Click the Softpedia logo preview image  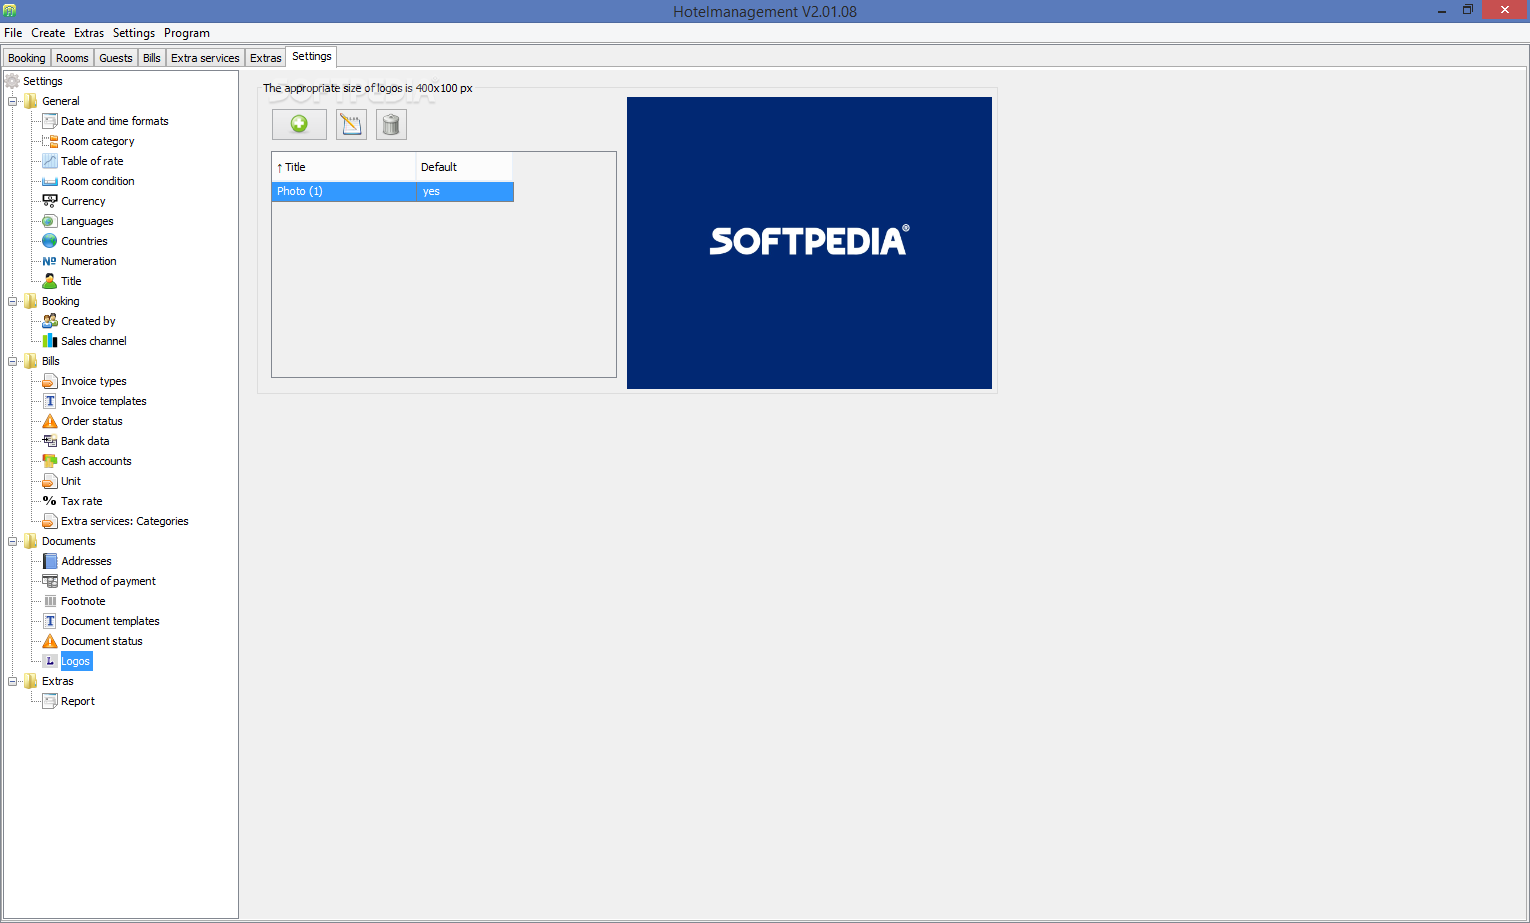coord(809,243)
